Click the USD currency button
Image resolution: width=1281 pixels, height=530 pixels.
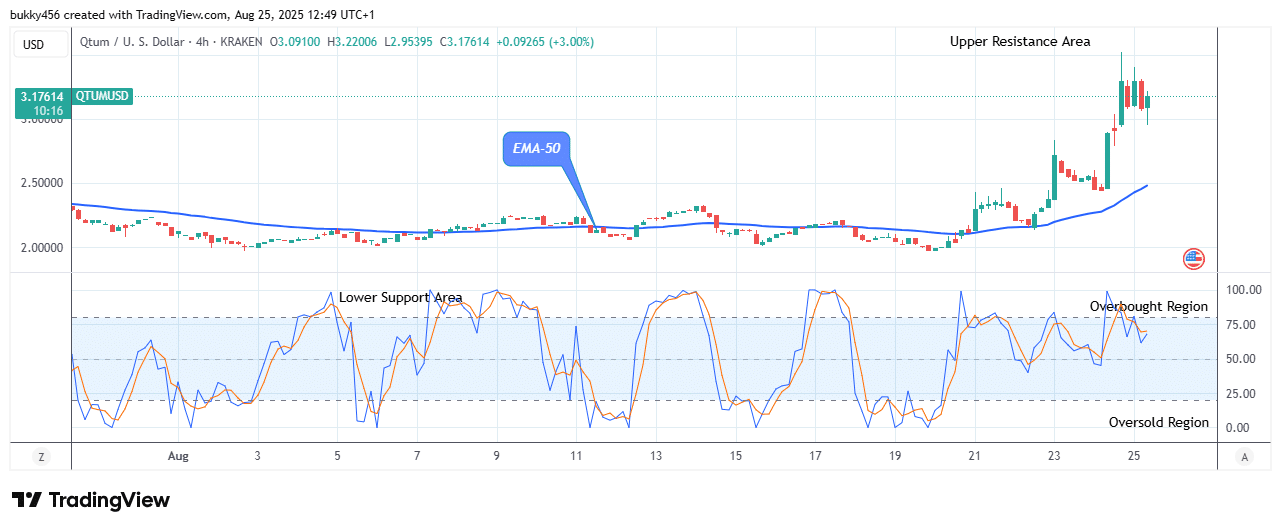40,43
